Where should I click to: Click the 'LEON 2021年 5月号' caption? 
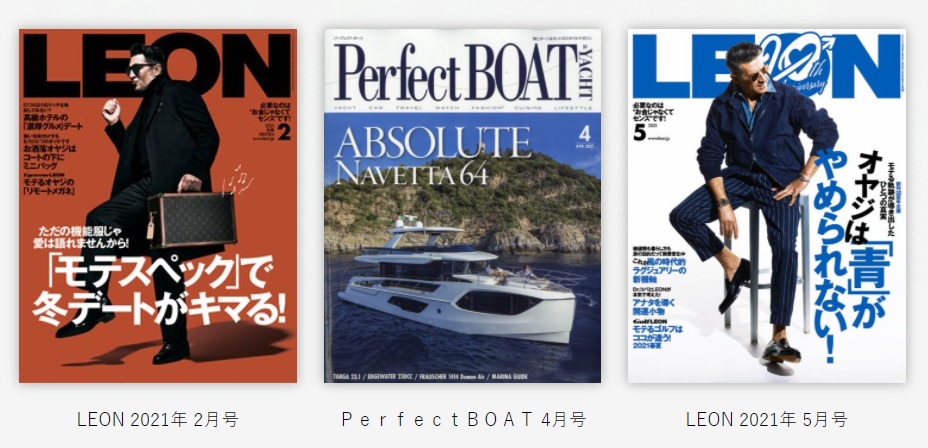tap(766, 420)
